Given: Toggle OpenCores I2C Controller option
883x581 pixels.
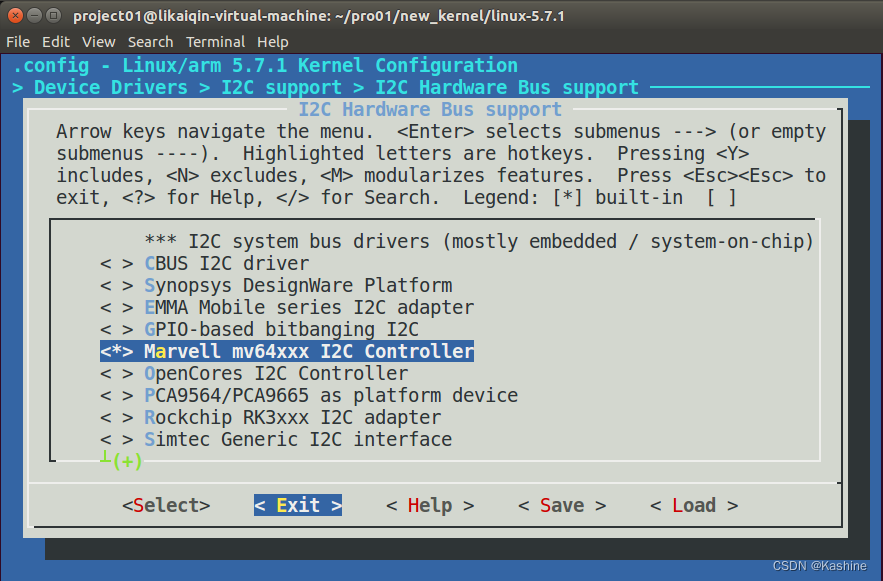Looking at the screenshot, I should tap(254, 373).
